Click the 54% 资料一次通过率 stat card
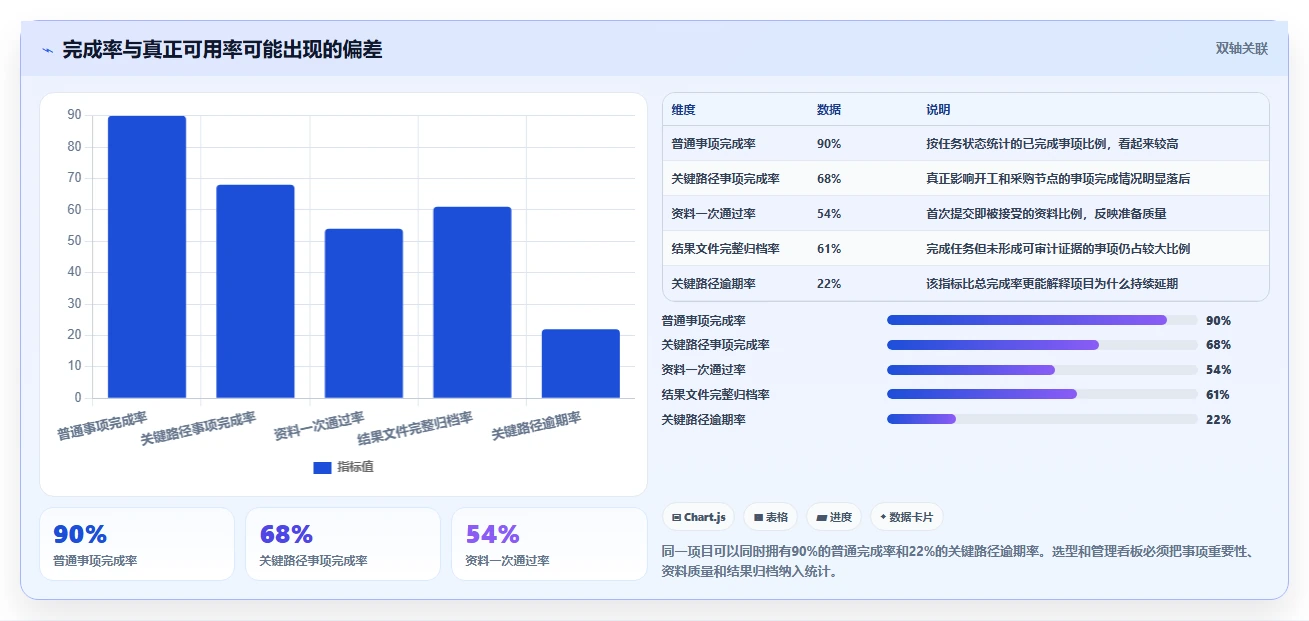Viewport: 1309px width, 621px height. coord(549,544)
